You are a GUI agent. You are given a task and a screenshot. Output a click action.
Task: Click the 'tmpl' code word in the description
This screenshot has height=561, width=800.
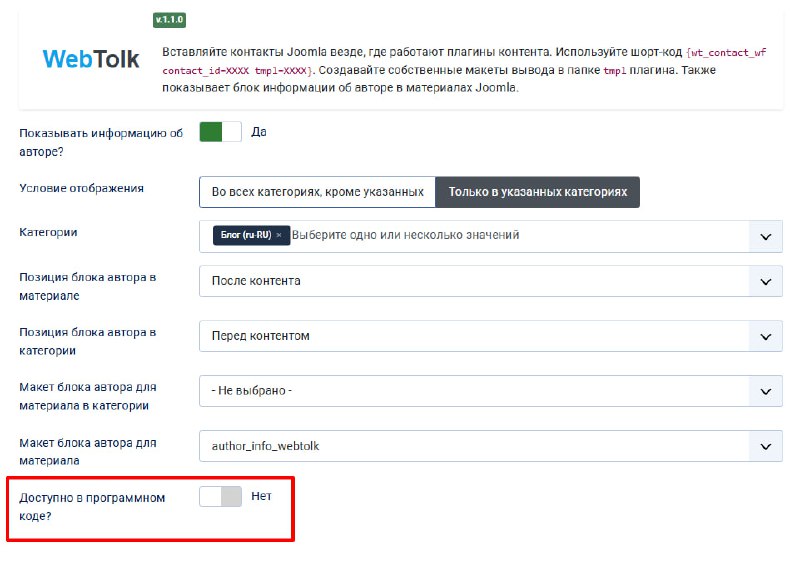[x=614, y=70]
